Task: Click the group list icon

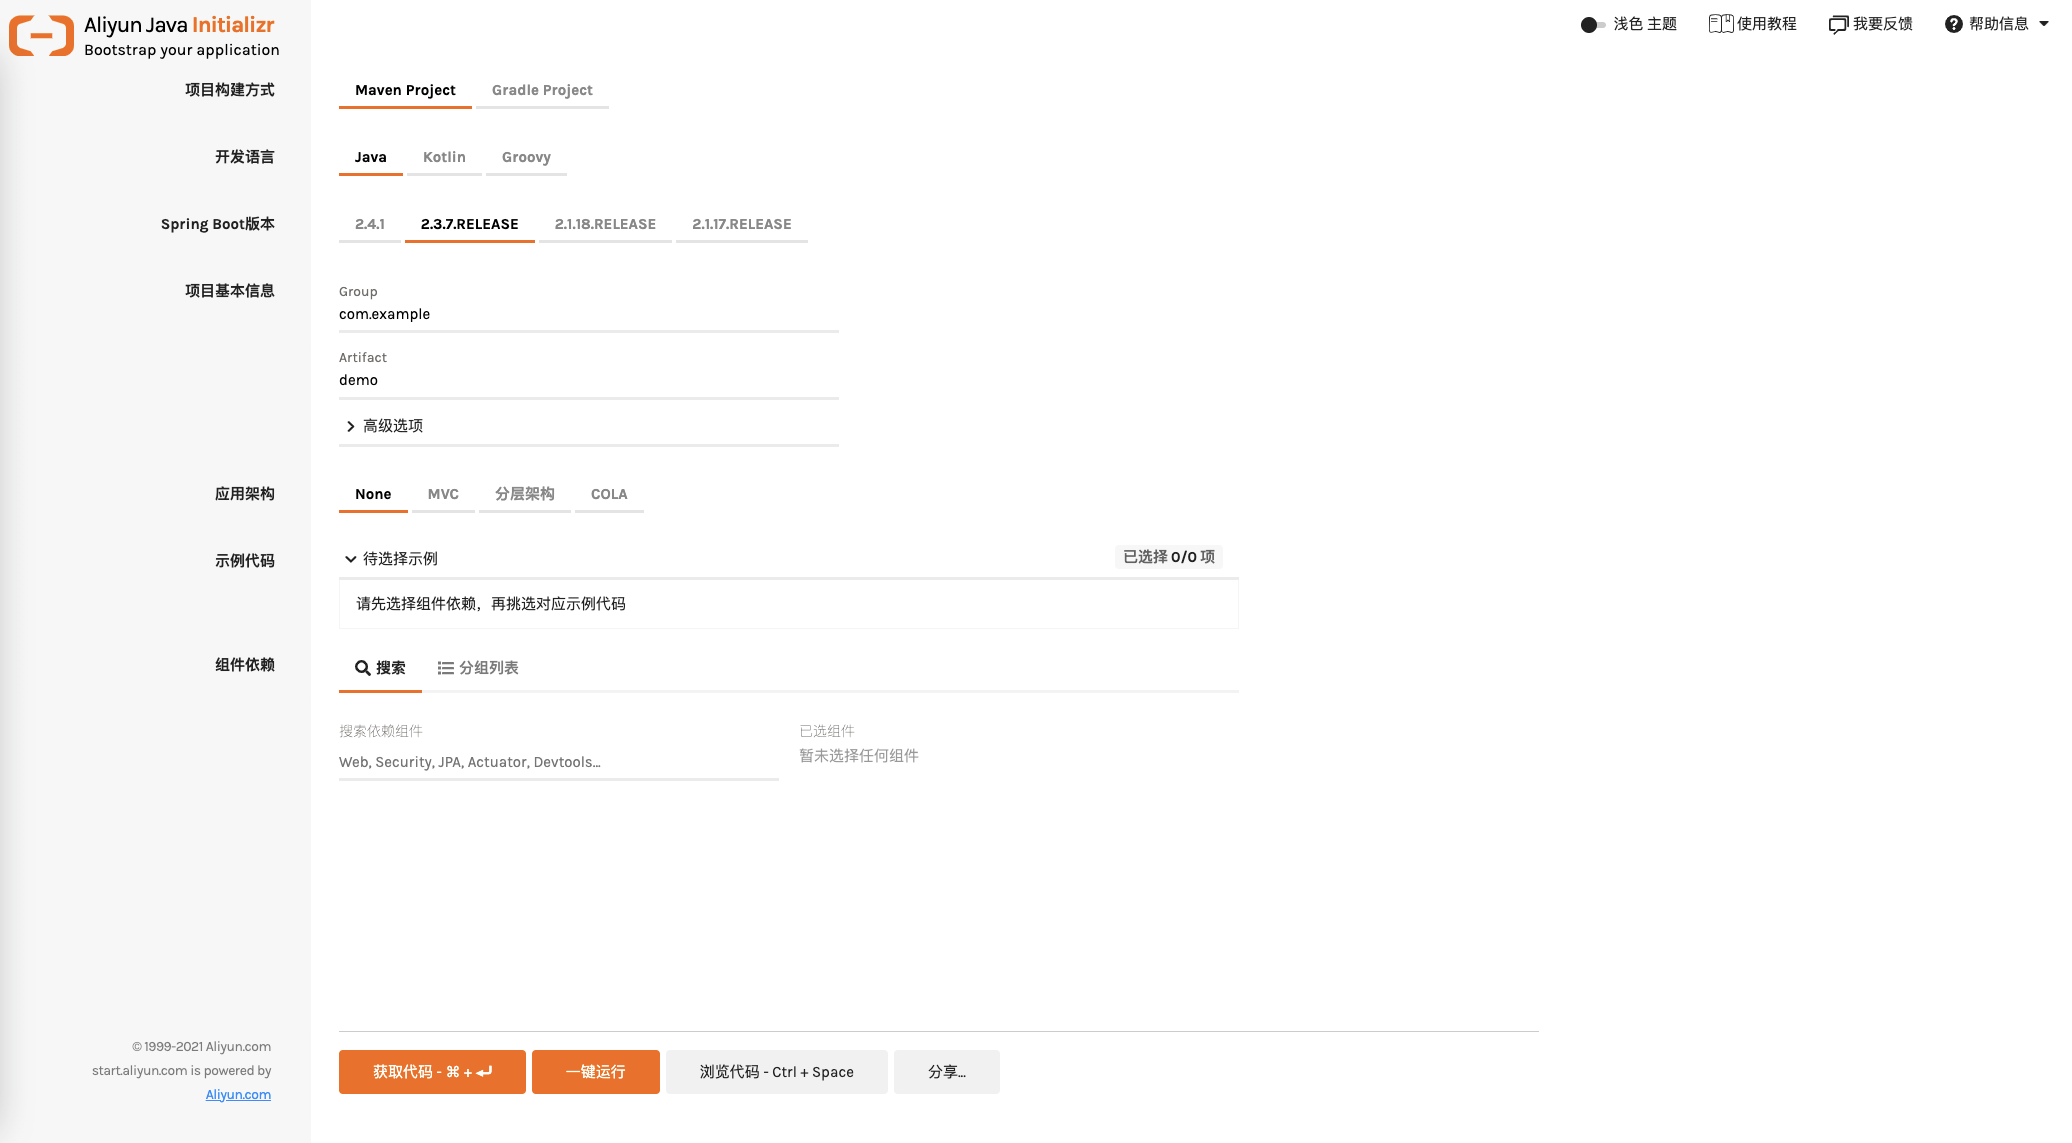Action: (446, 668)
